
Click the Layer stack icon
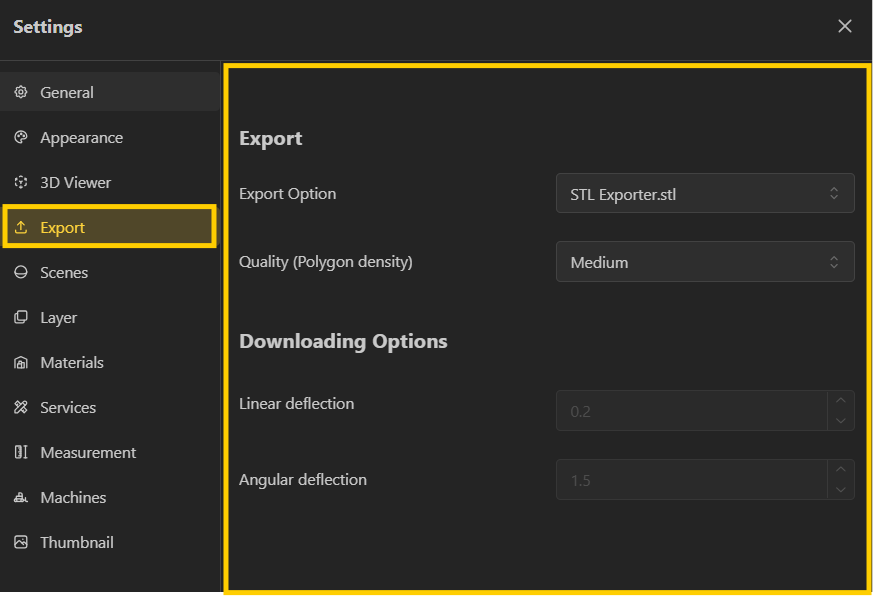click(21, 317)
